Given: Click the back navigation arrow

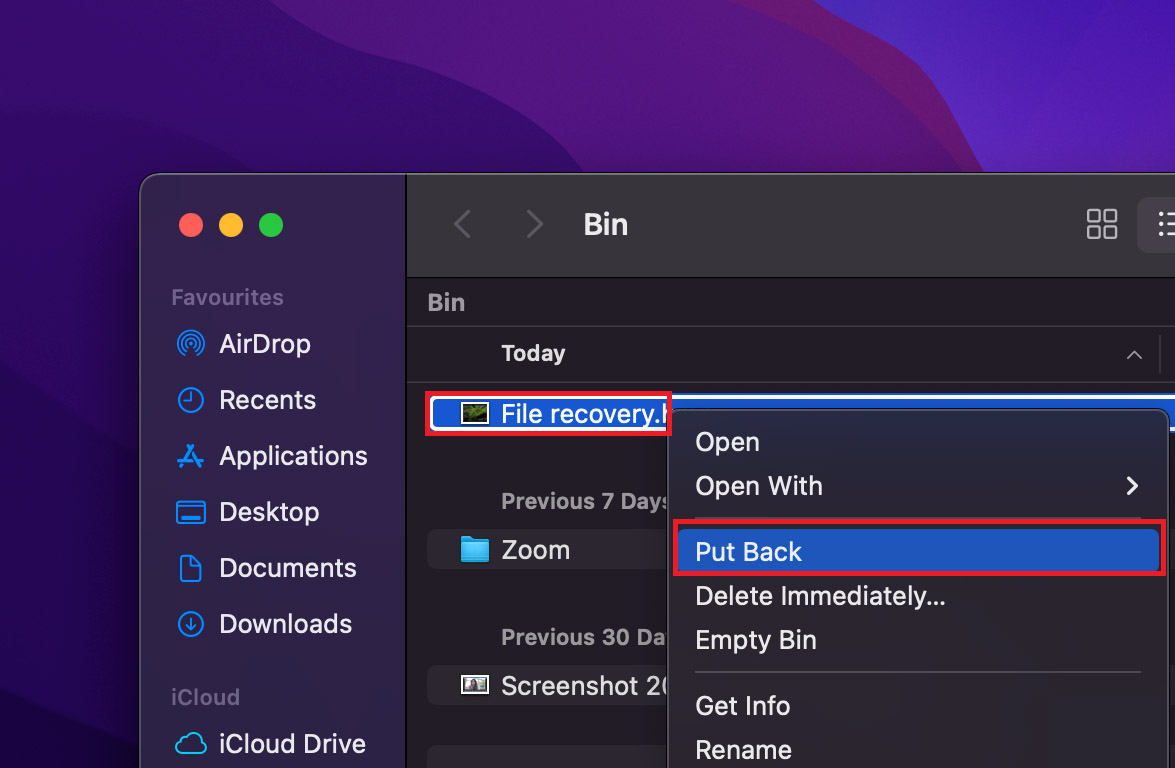Looking at the screenshot, I should click(x=462, y=224).
